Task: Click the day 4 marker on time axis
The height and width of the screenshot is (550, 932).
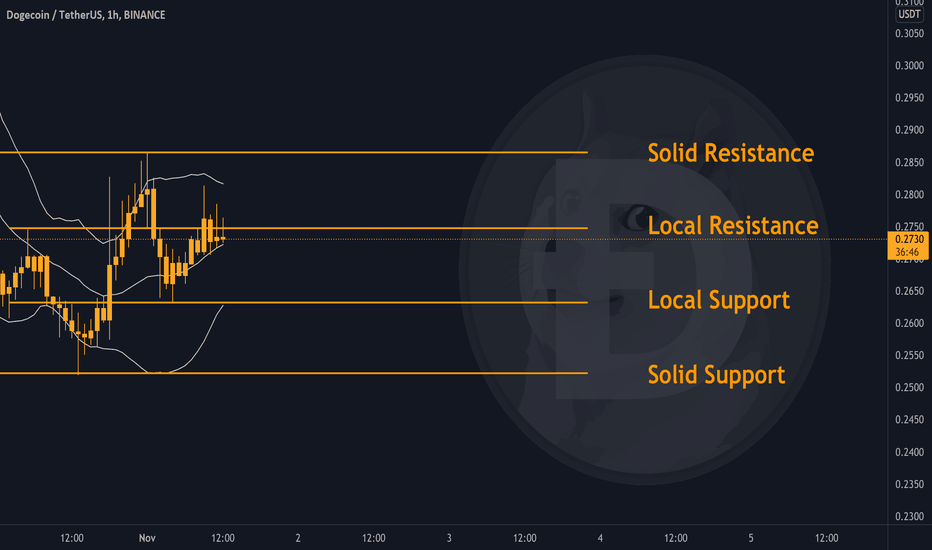Action: click(600, 538)
